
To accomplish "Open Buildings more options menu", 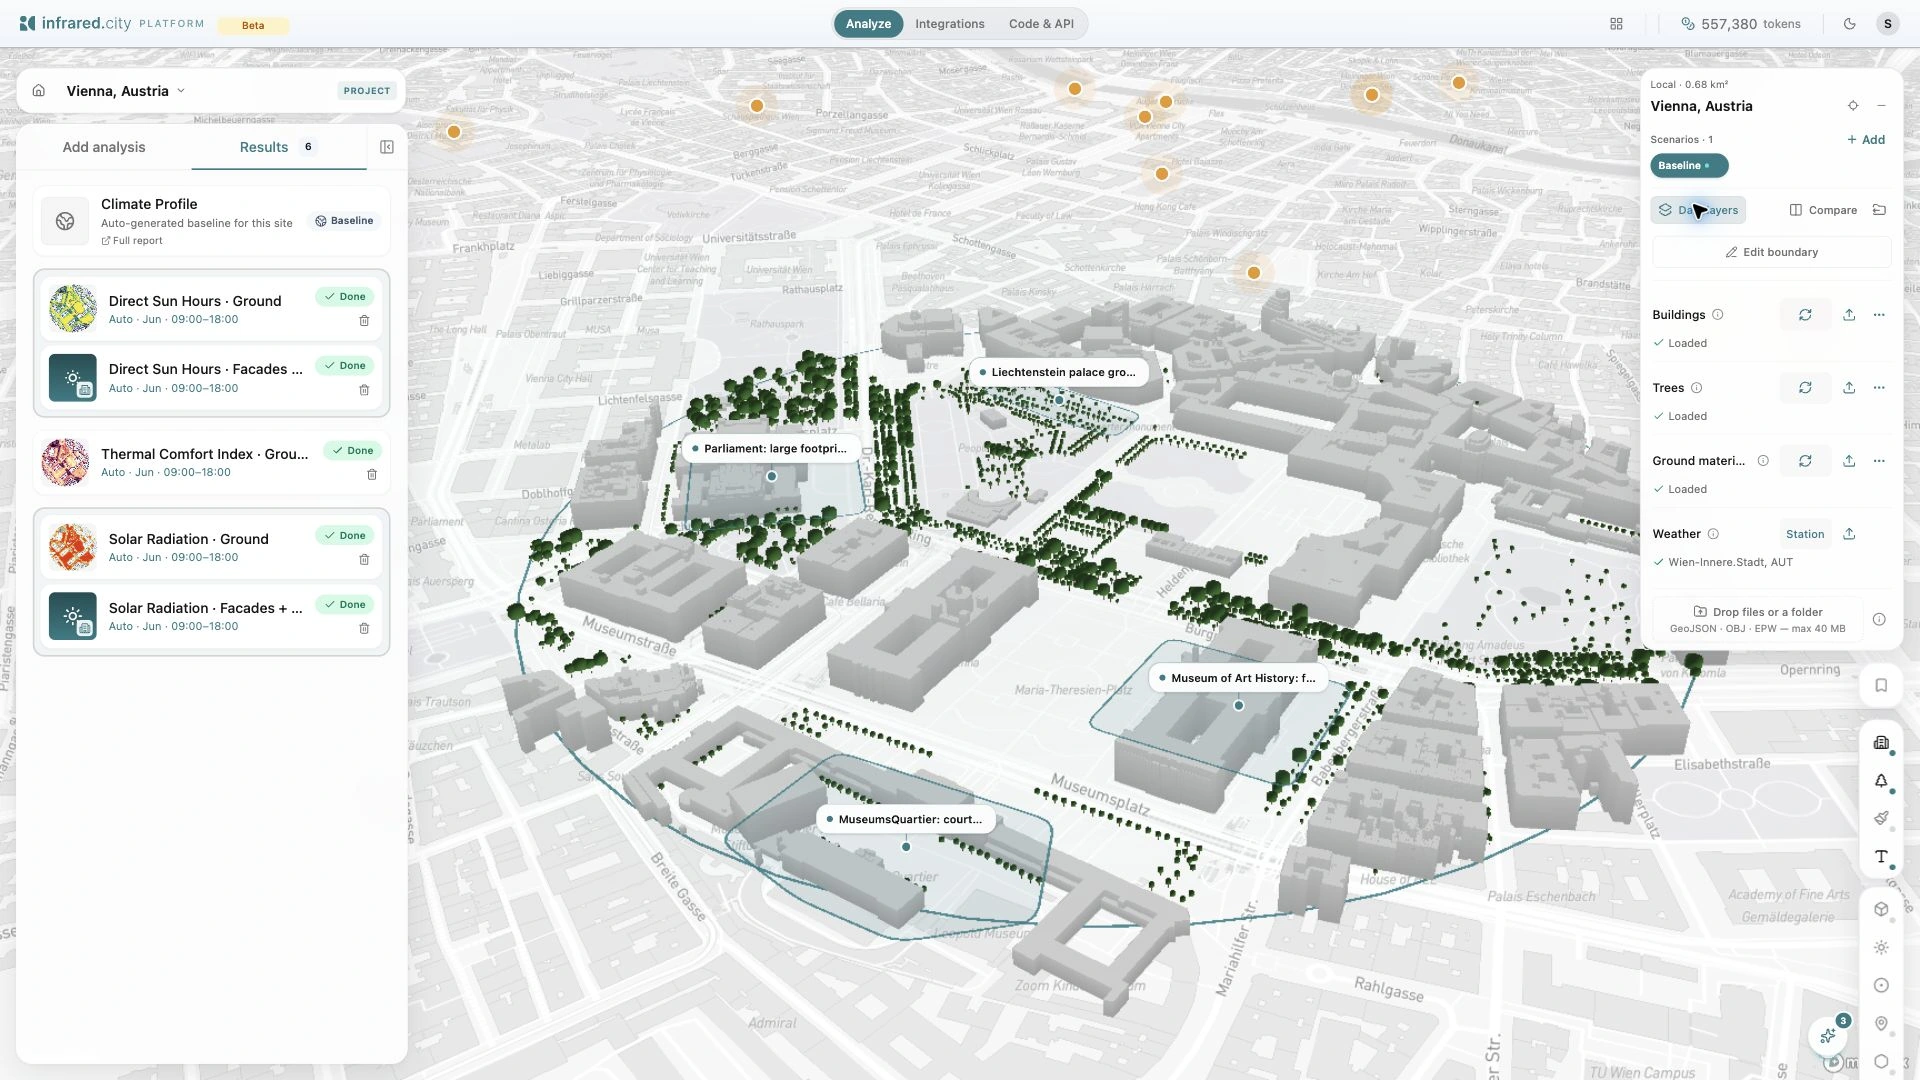I will [x=1879, y=315].
